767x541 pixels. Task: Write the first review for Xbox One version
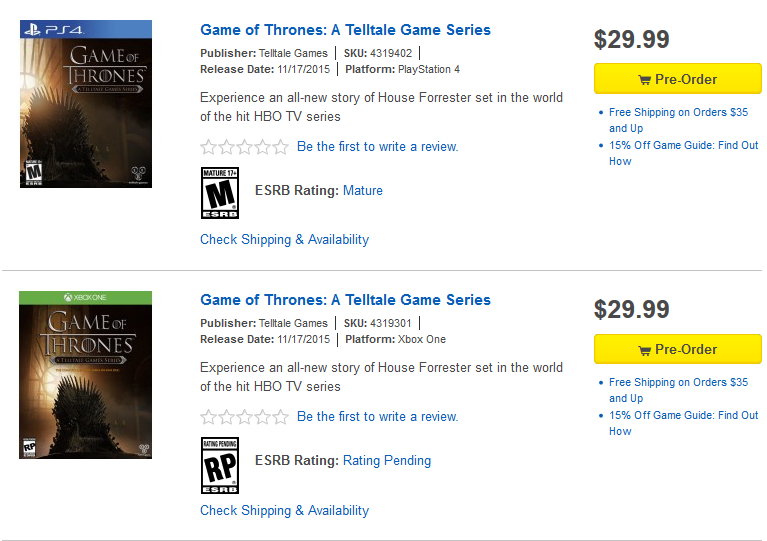(x=377, y=417)
